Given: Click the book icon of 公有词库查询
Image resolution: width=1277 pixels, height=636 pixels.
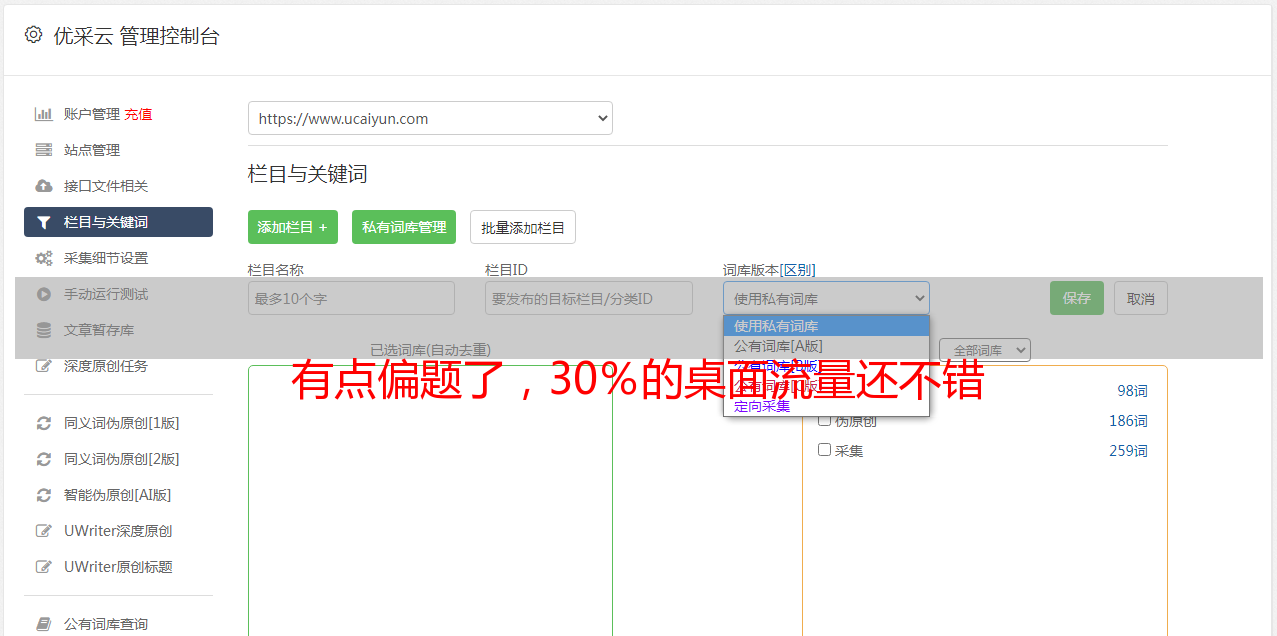Looking at the screenshot, I should (x=43, y=624).
